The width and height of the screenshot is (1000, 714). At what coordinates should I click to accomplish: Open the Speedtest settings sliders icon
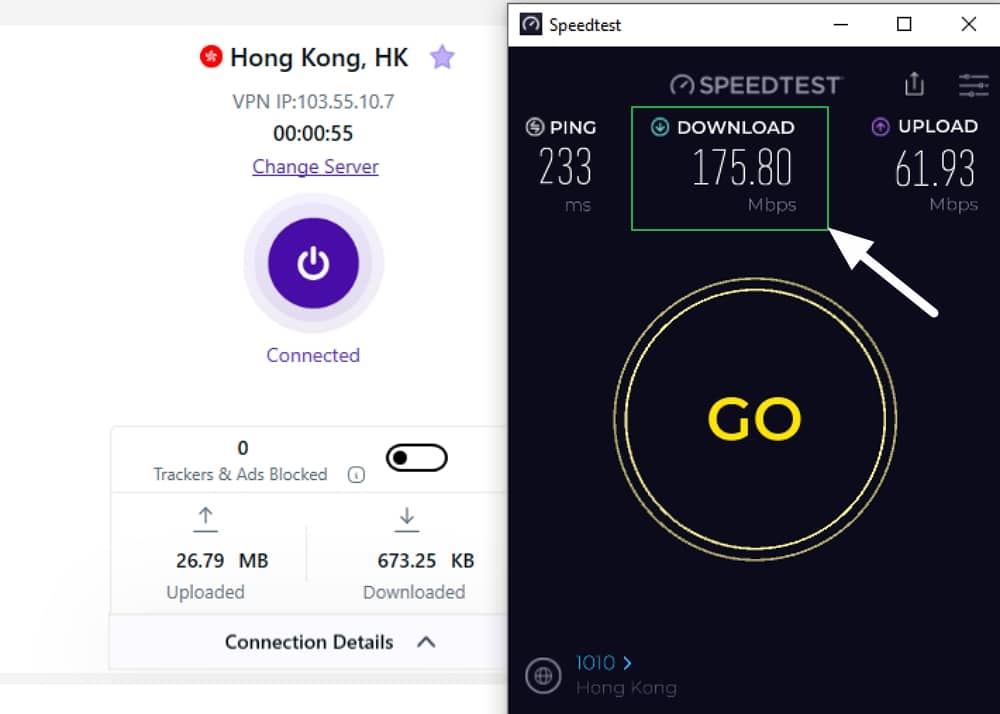(x=974, y=85)
